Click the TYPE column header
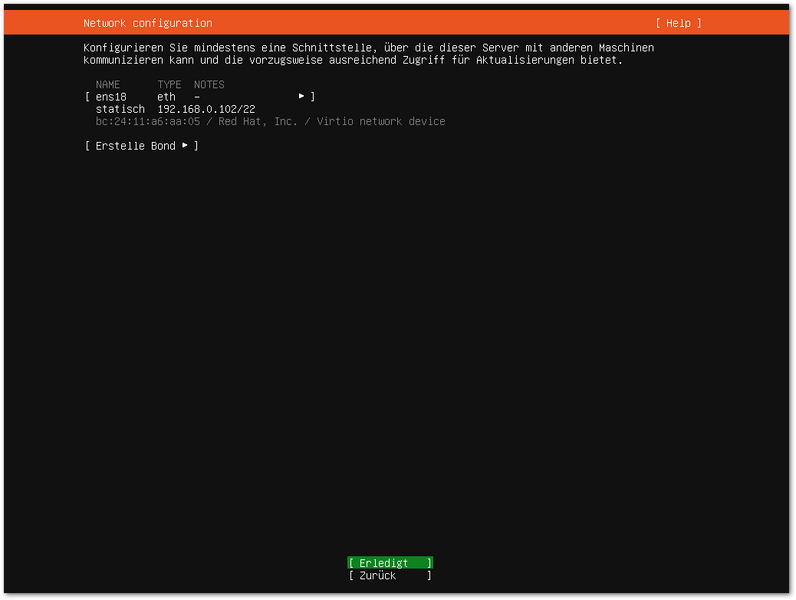The width and height of the screenshot is (796, 600). (x=170, y=85)
